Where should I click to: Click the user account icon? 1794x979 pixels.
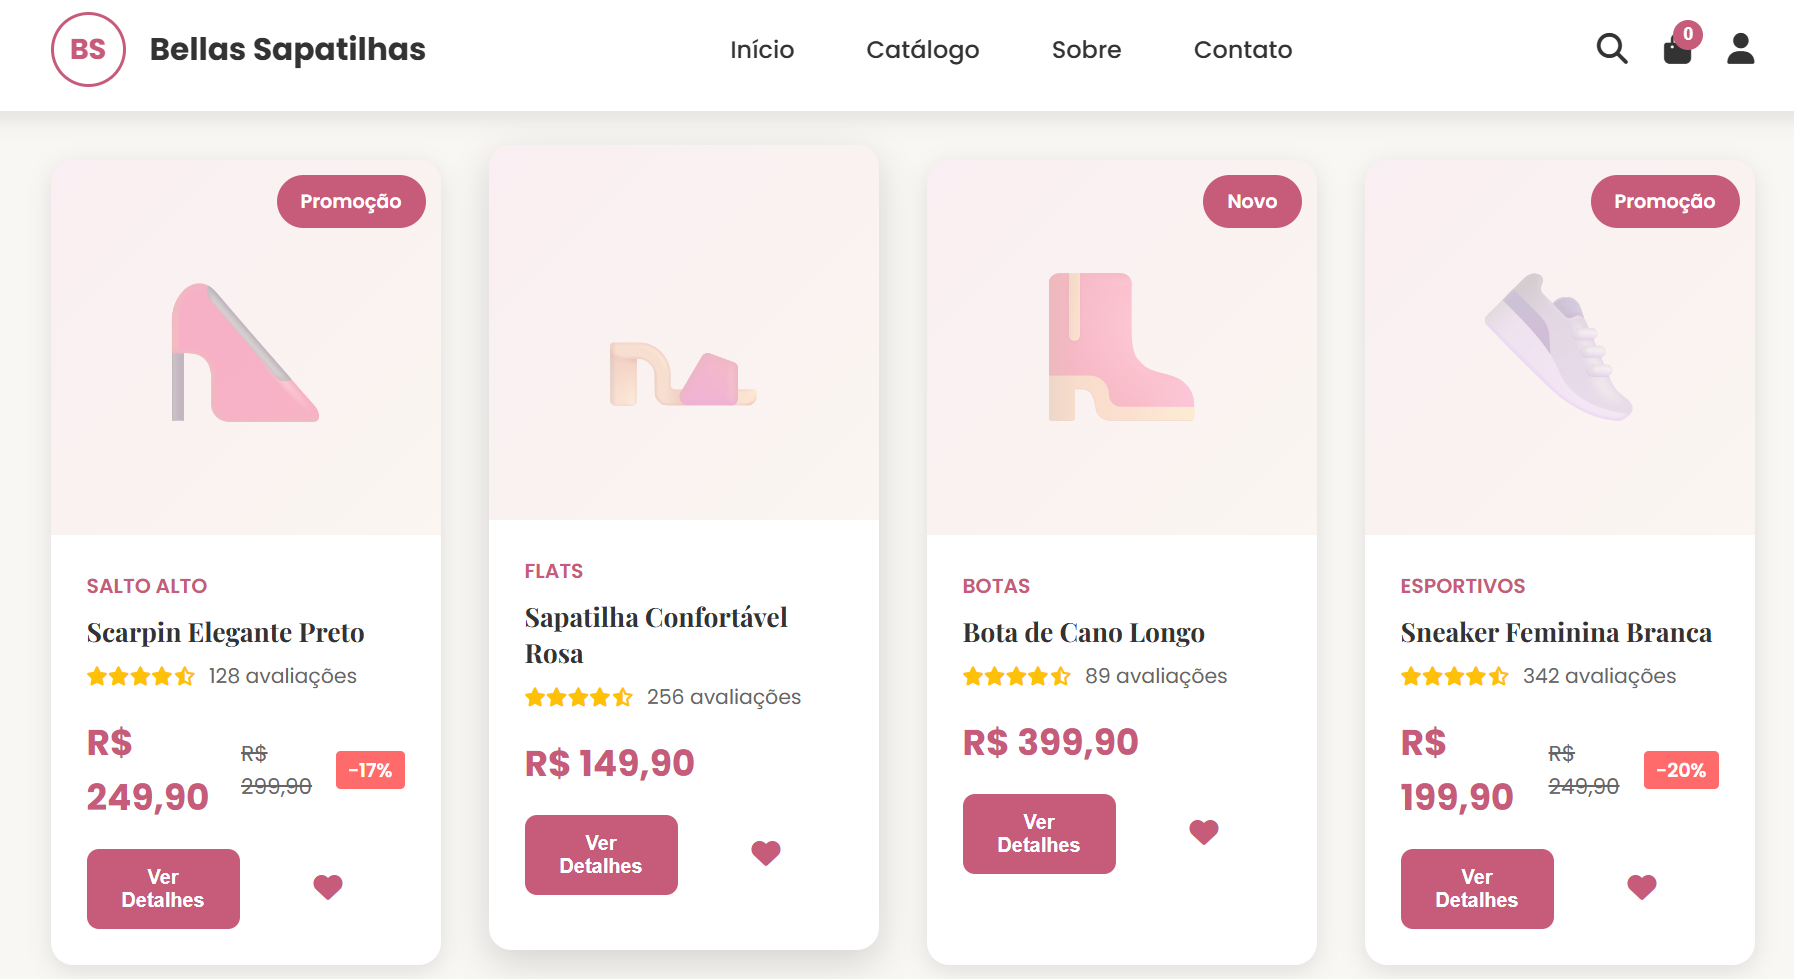tap(1740, 48)
